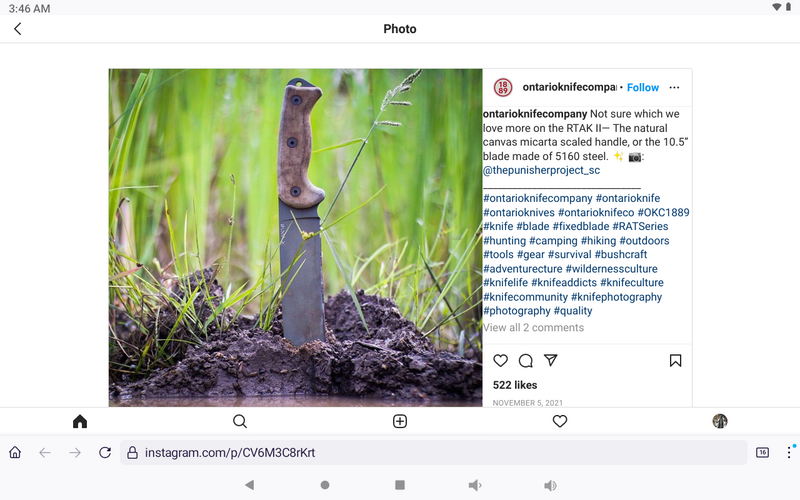The height and width of the screenshot is (500, 800).
Task: Create a new post with plus icon
Action: point(400,421)
